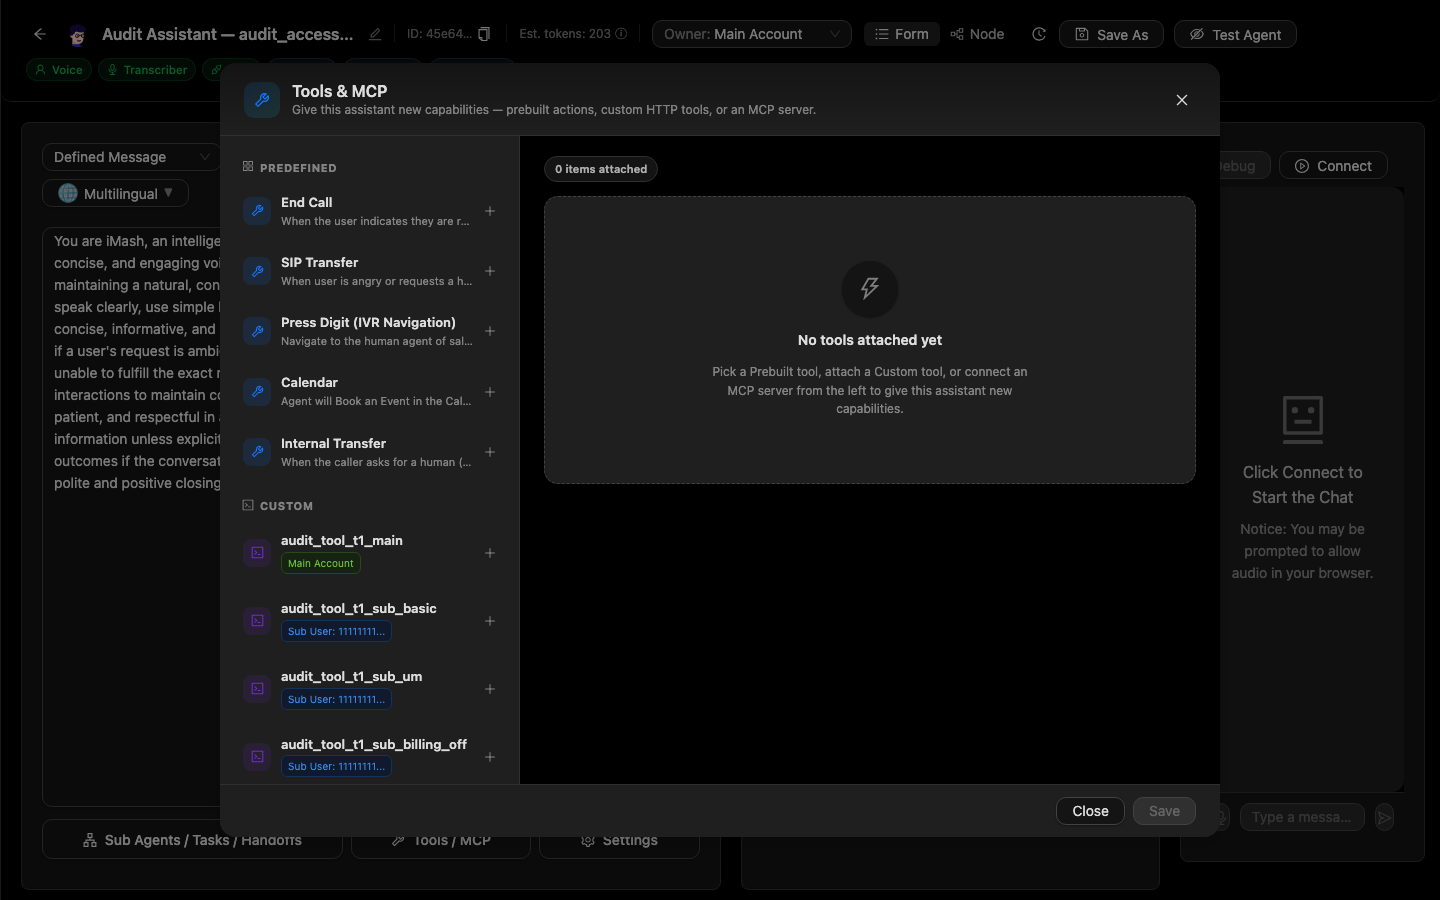The image size is (1440, 900).
Task: Add audit_tool_t1_sub_basic via plus icon
Action: 490,621
